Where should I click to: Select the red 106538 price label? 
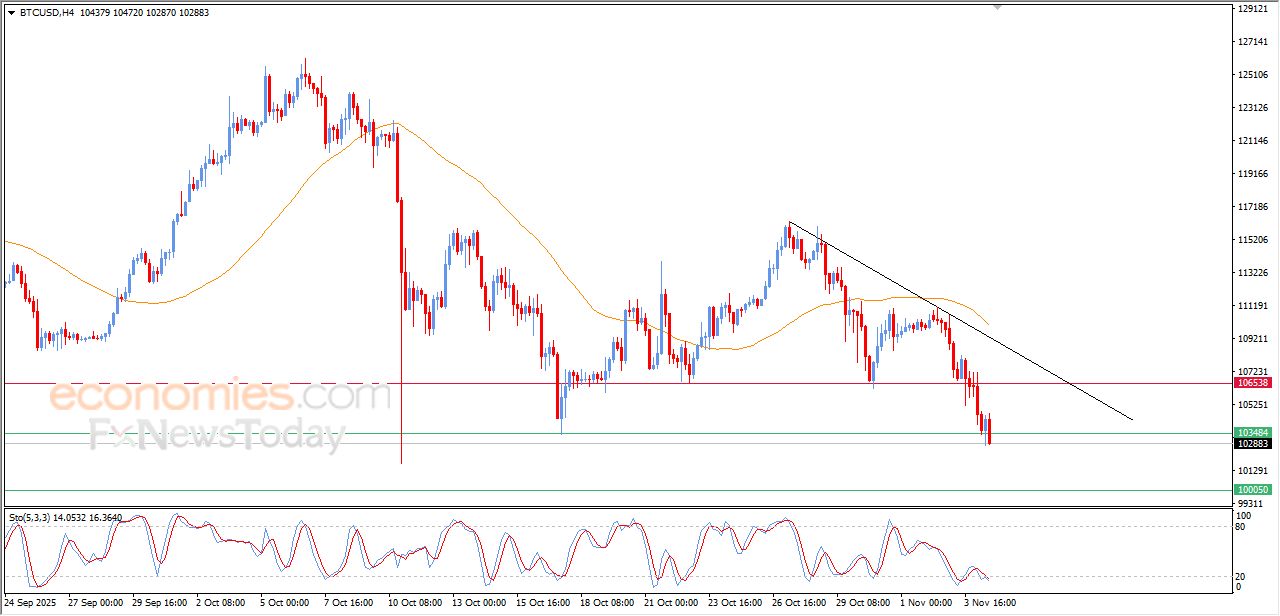[1252, 383]
